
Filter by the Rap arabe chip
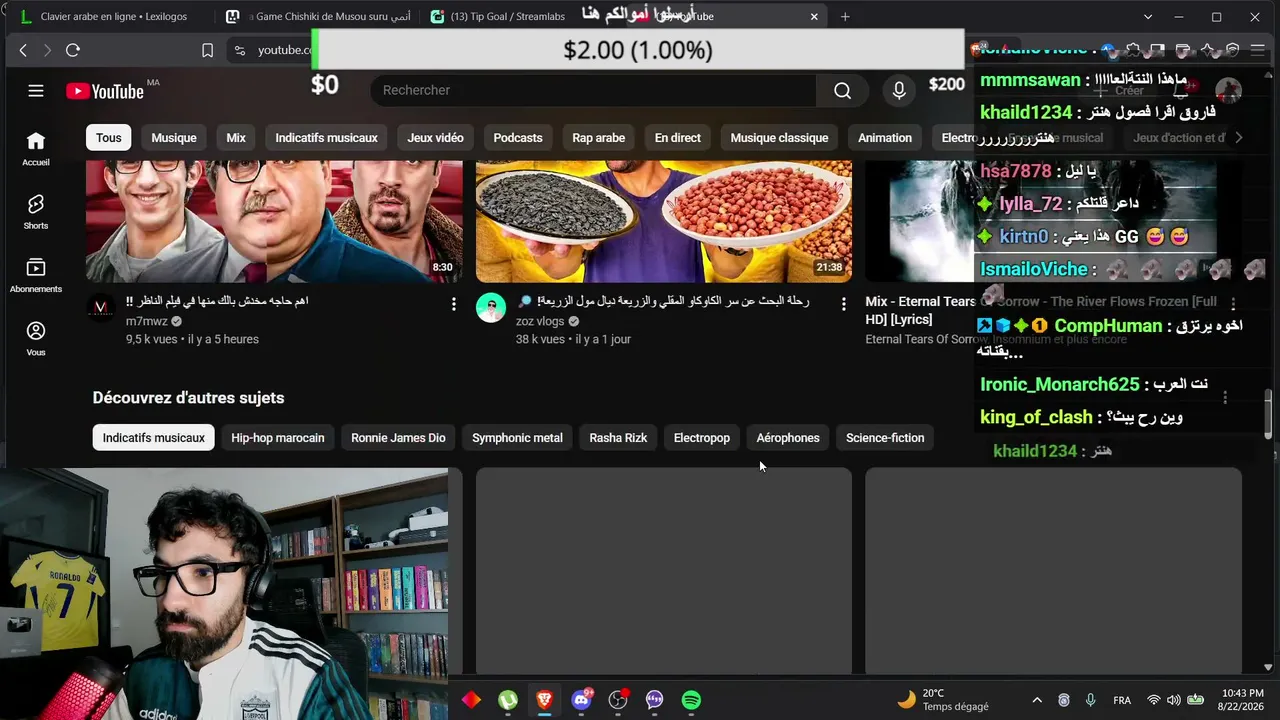click(x=598, y=138)
